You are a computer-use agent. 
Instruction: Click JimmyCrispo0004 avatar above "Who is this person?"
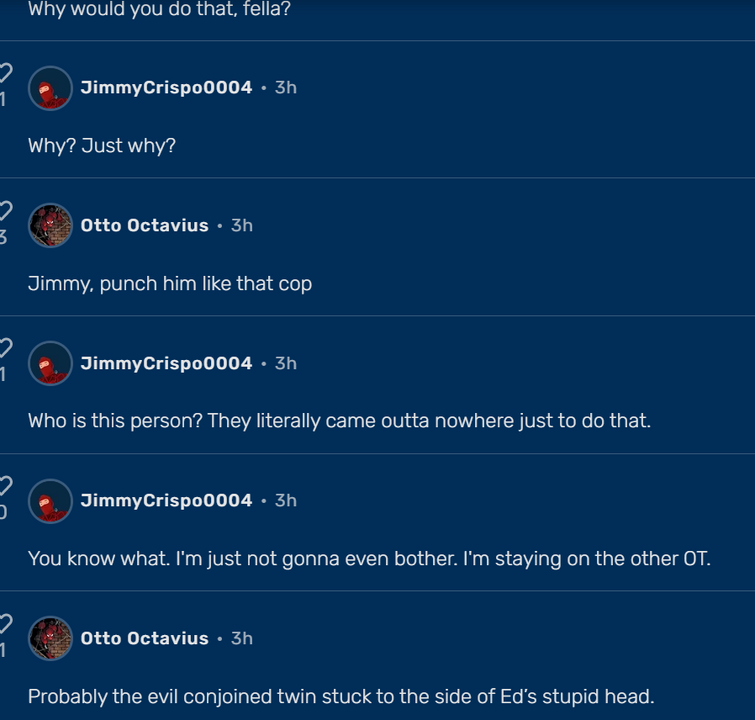(x=50, y=363)
